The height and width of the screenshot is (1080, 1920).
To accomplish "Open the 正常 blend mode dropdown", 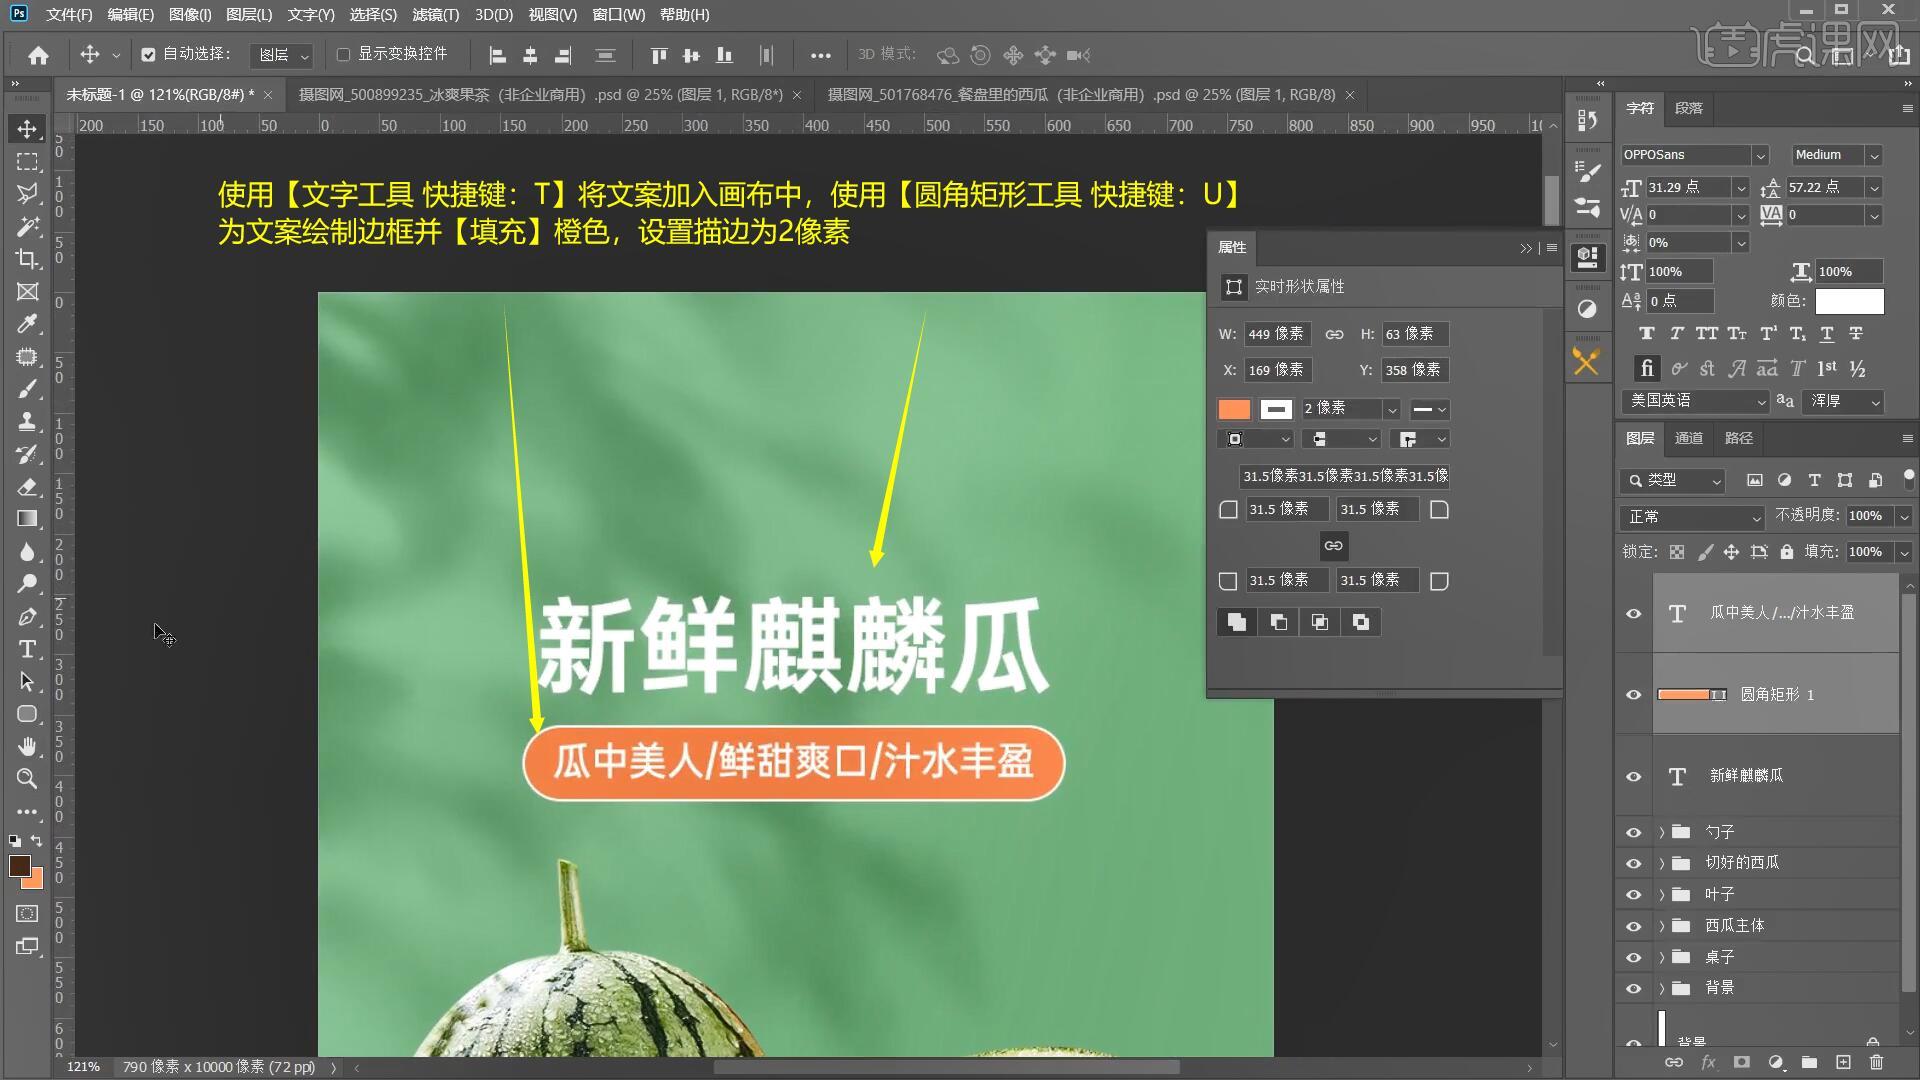I will 1691,516.
